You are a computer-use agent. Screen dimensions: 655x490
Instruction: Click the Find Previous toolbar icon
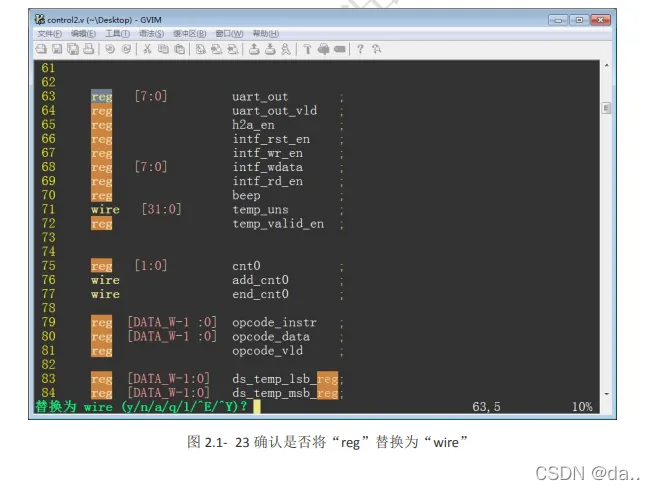[233, 49]
